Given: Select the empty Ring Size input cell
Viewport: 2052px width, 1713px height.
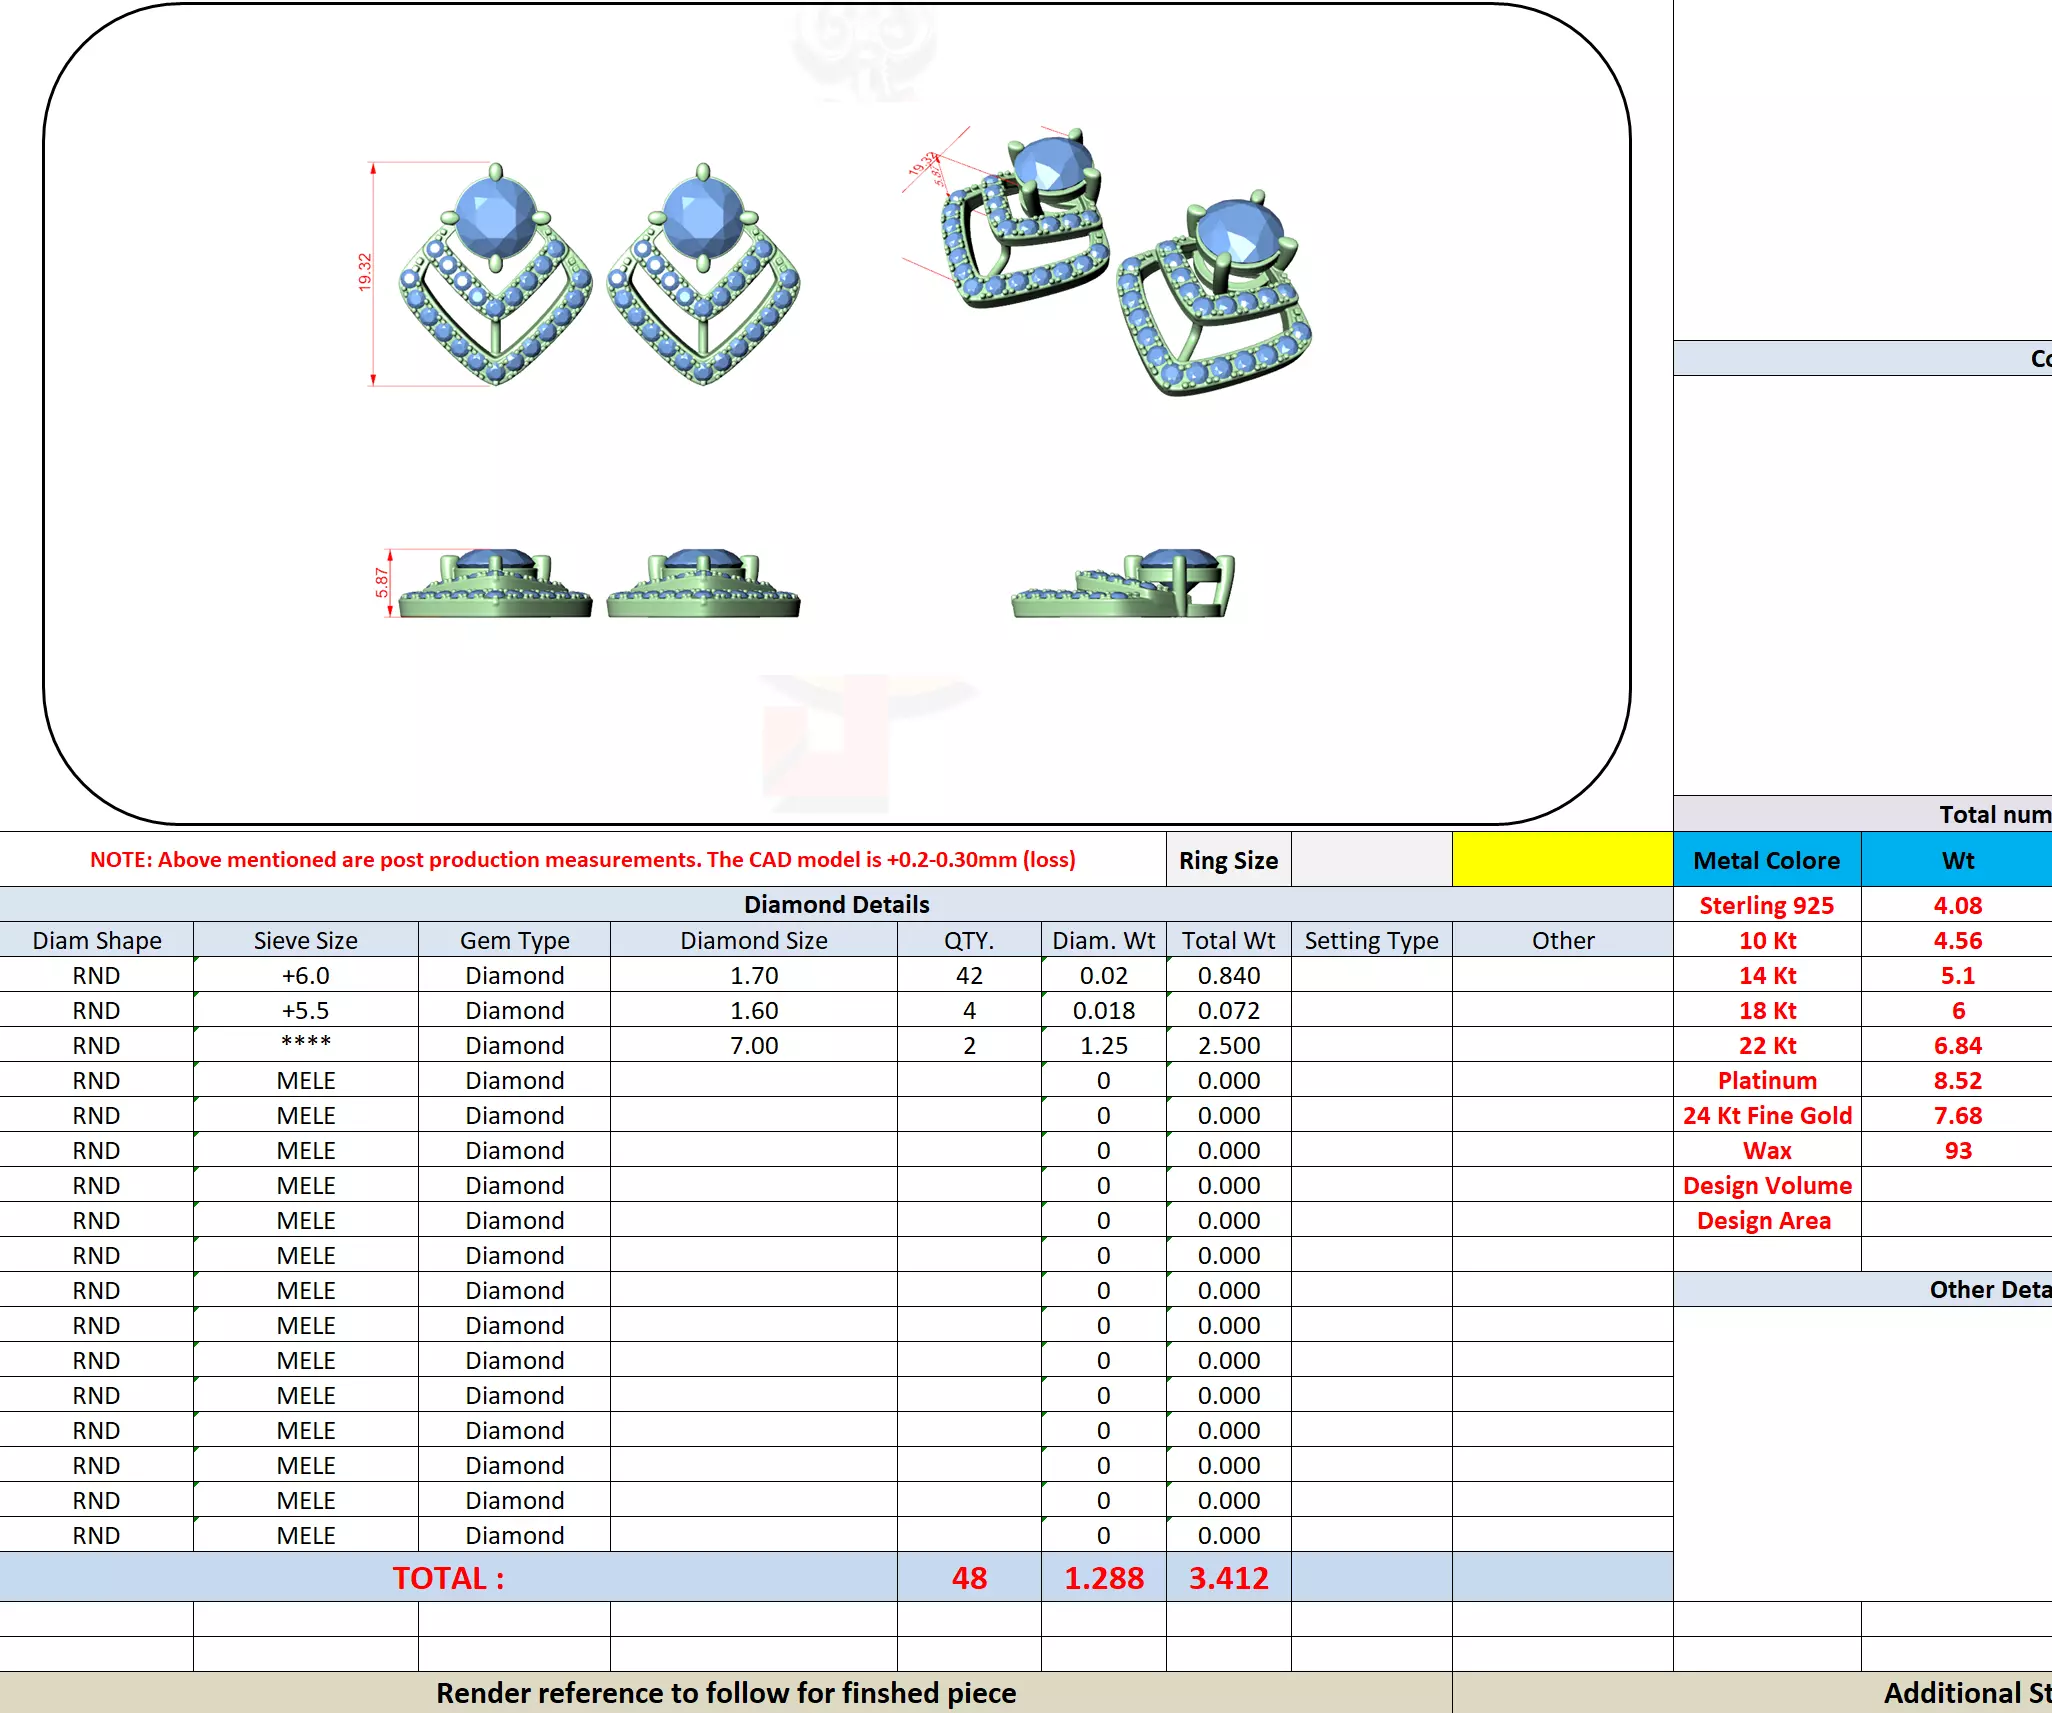Looking at the screenshot, I should click(1370, 859).
